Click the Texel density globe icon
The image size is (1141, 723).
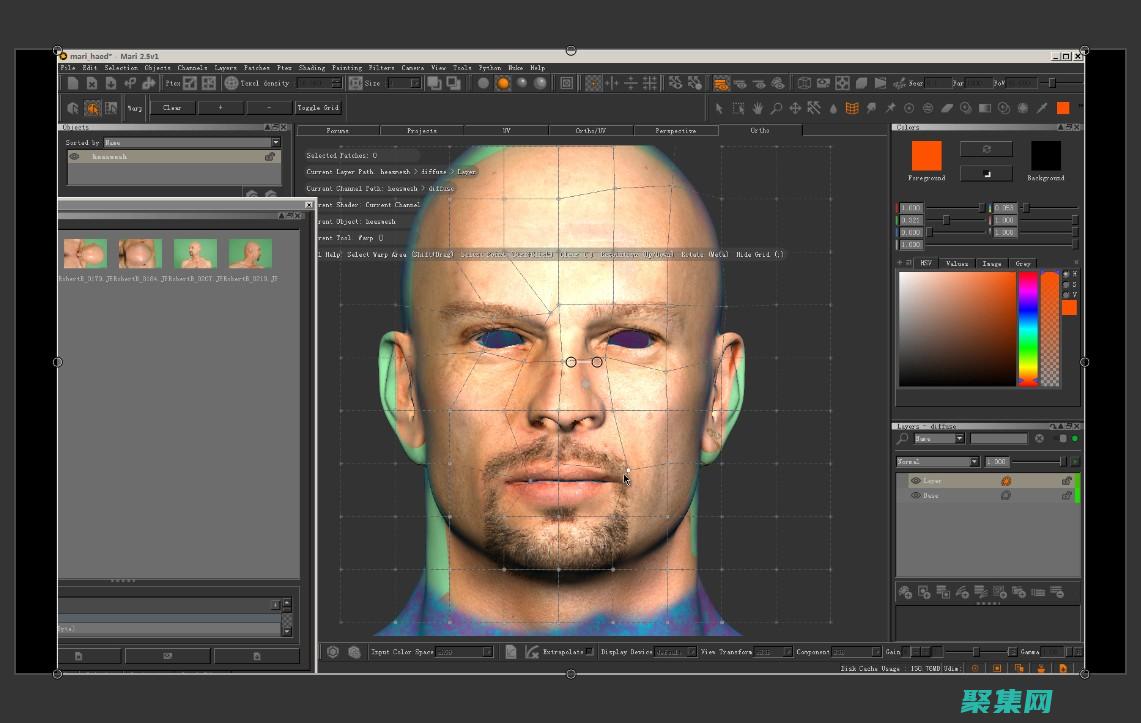(231, 84)
